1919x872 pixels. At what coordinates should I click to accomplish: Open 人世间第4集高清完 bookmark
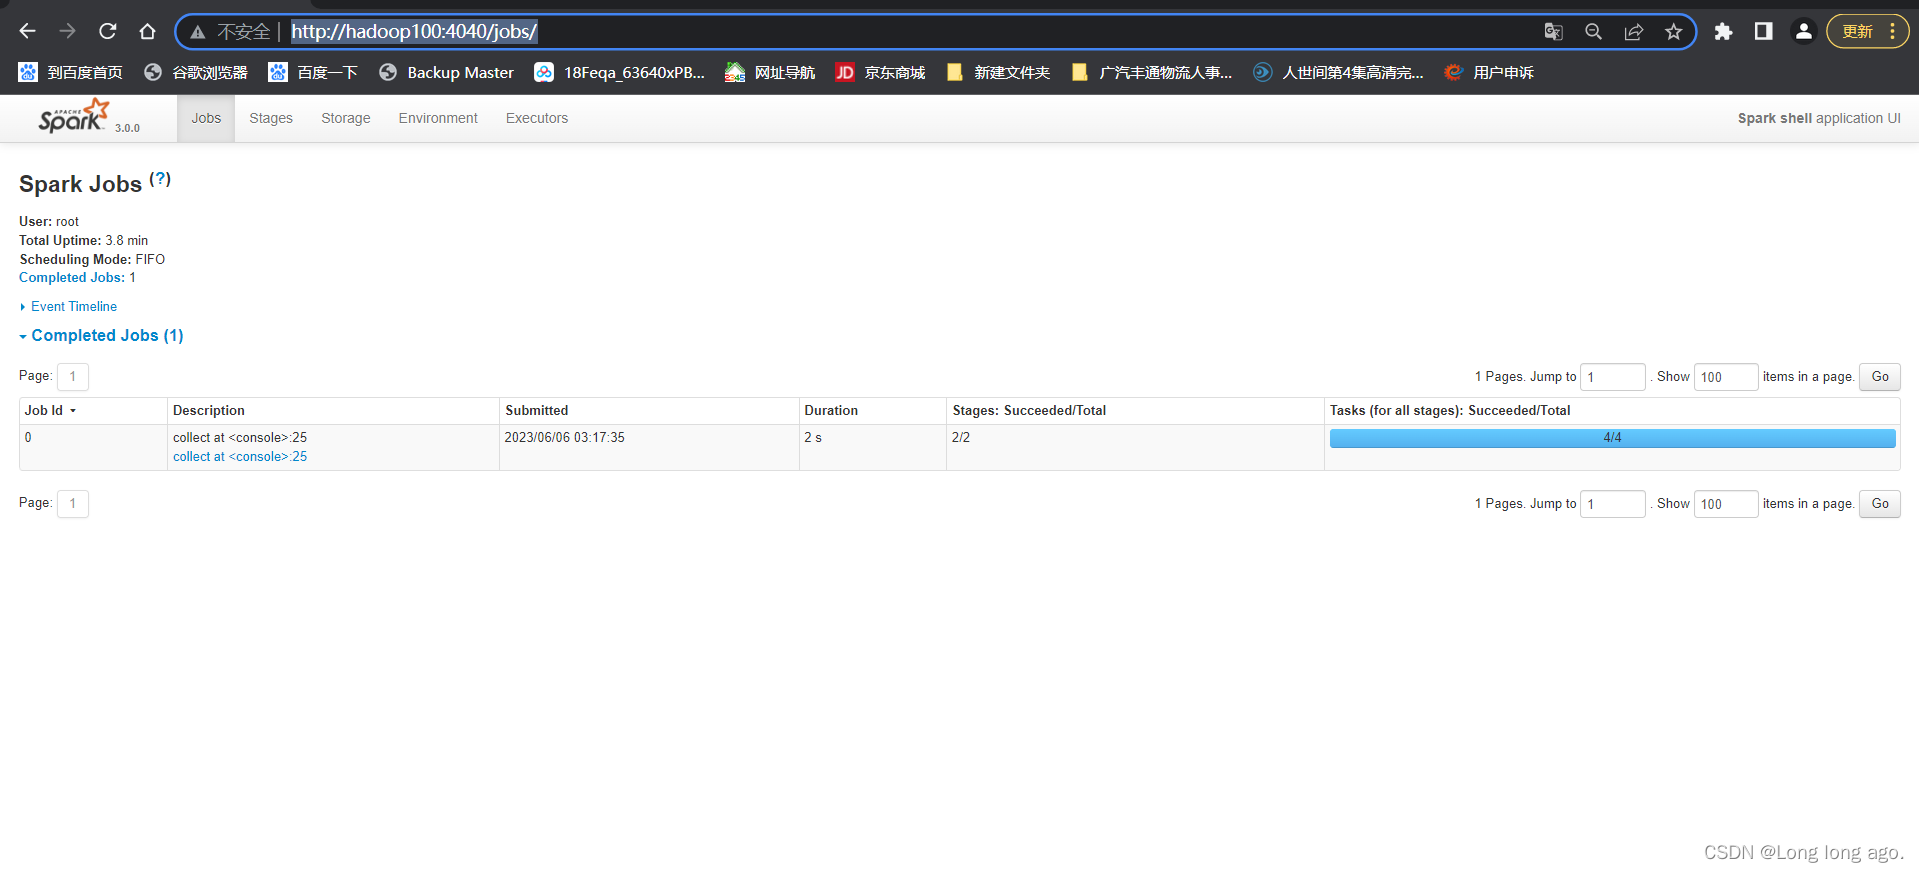[1338, 72]
